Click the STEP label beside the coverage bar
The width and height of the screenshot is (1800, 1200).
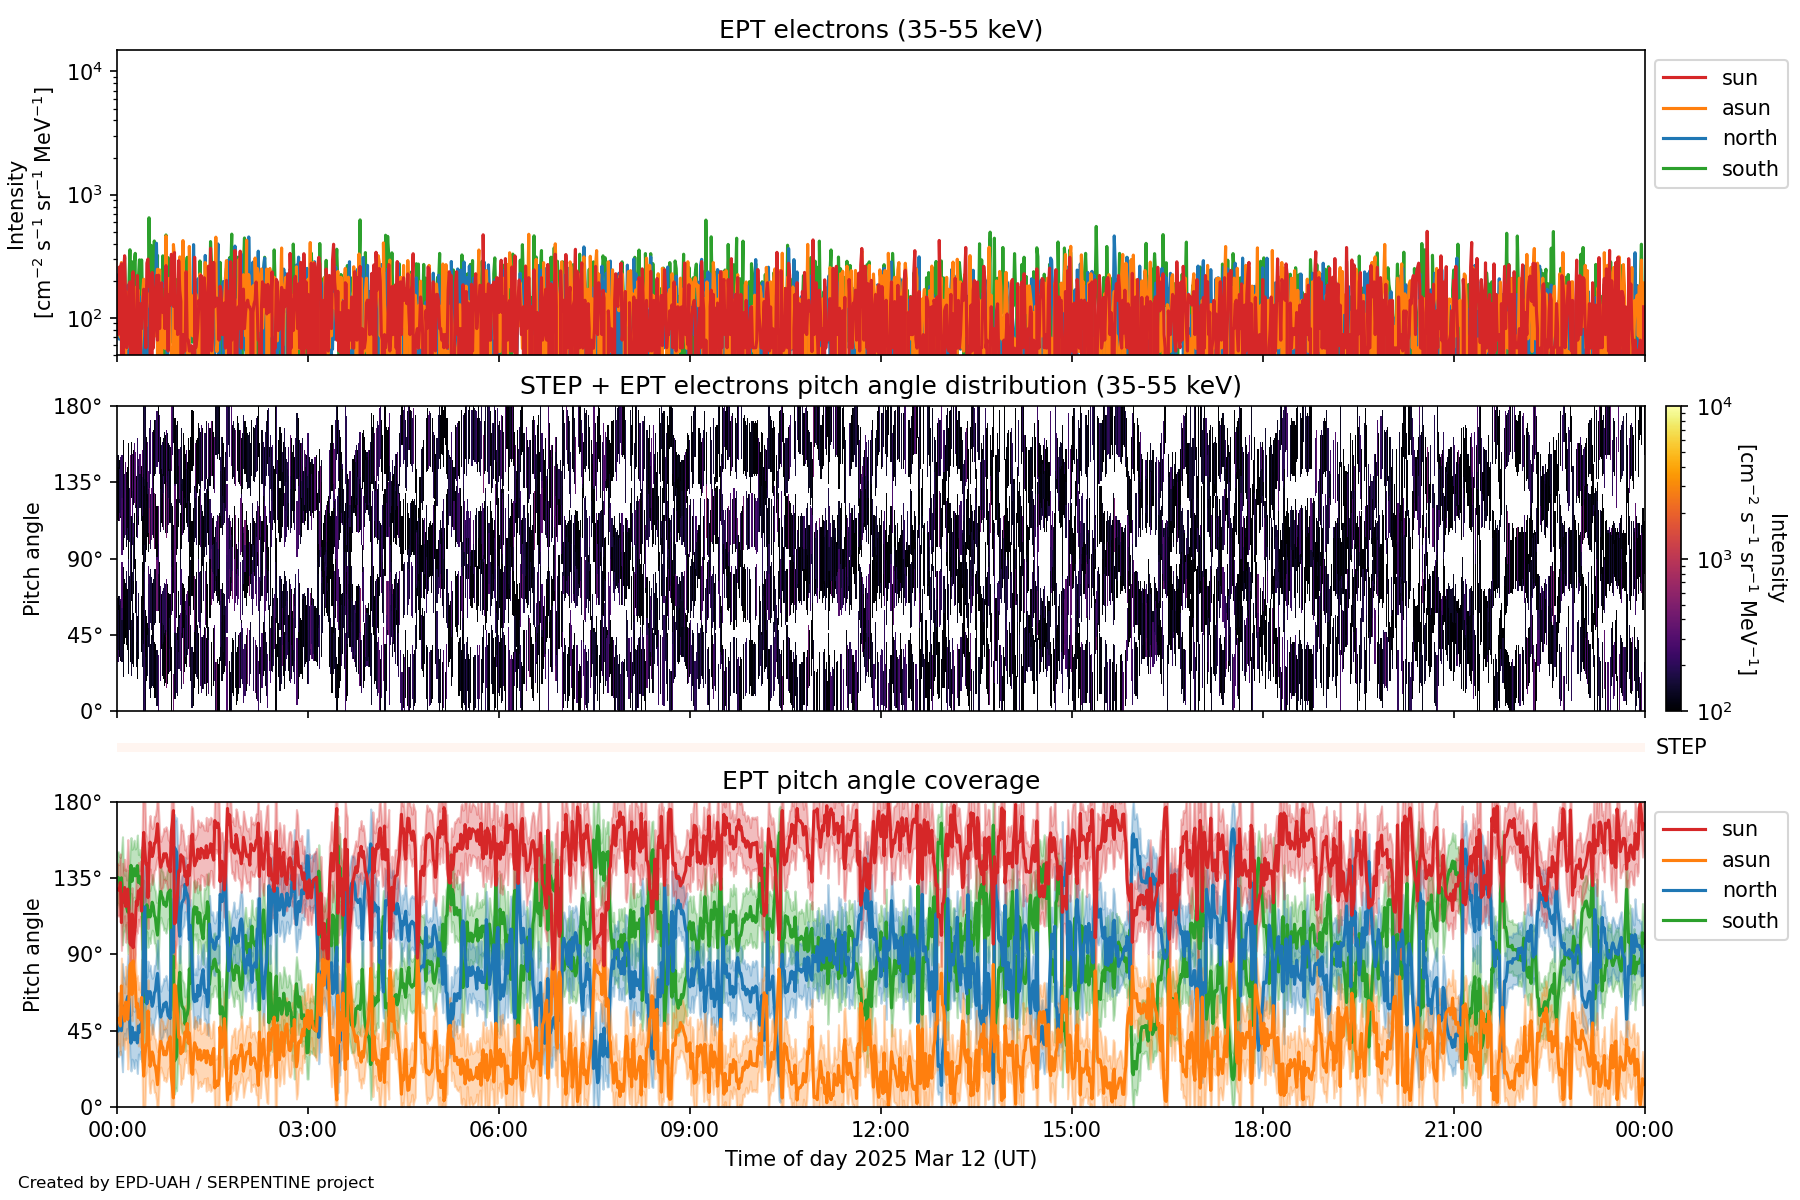click(1680, 747)
